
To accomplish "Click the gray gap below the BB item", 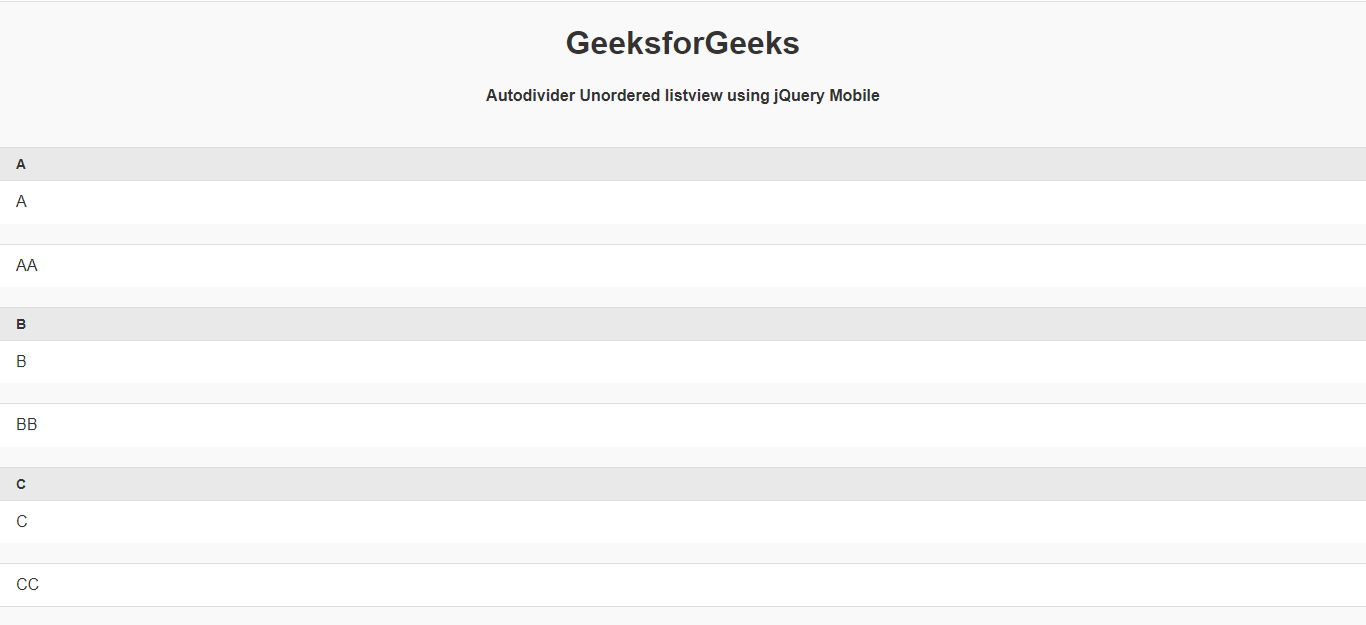I will (683, 457).
